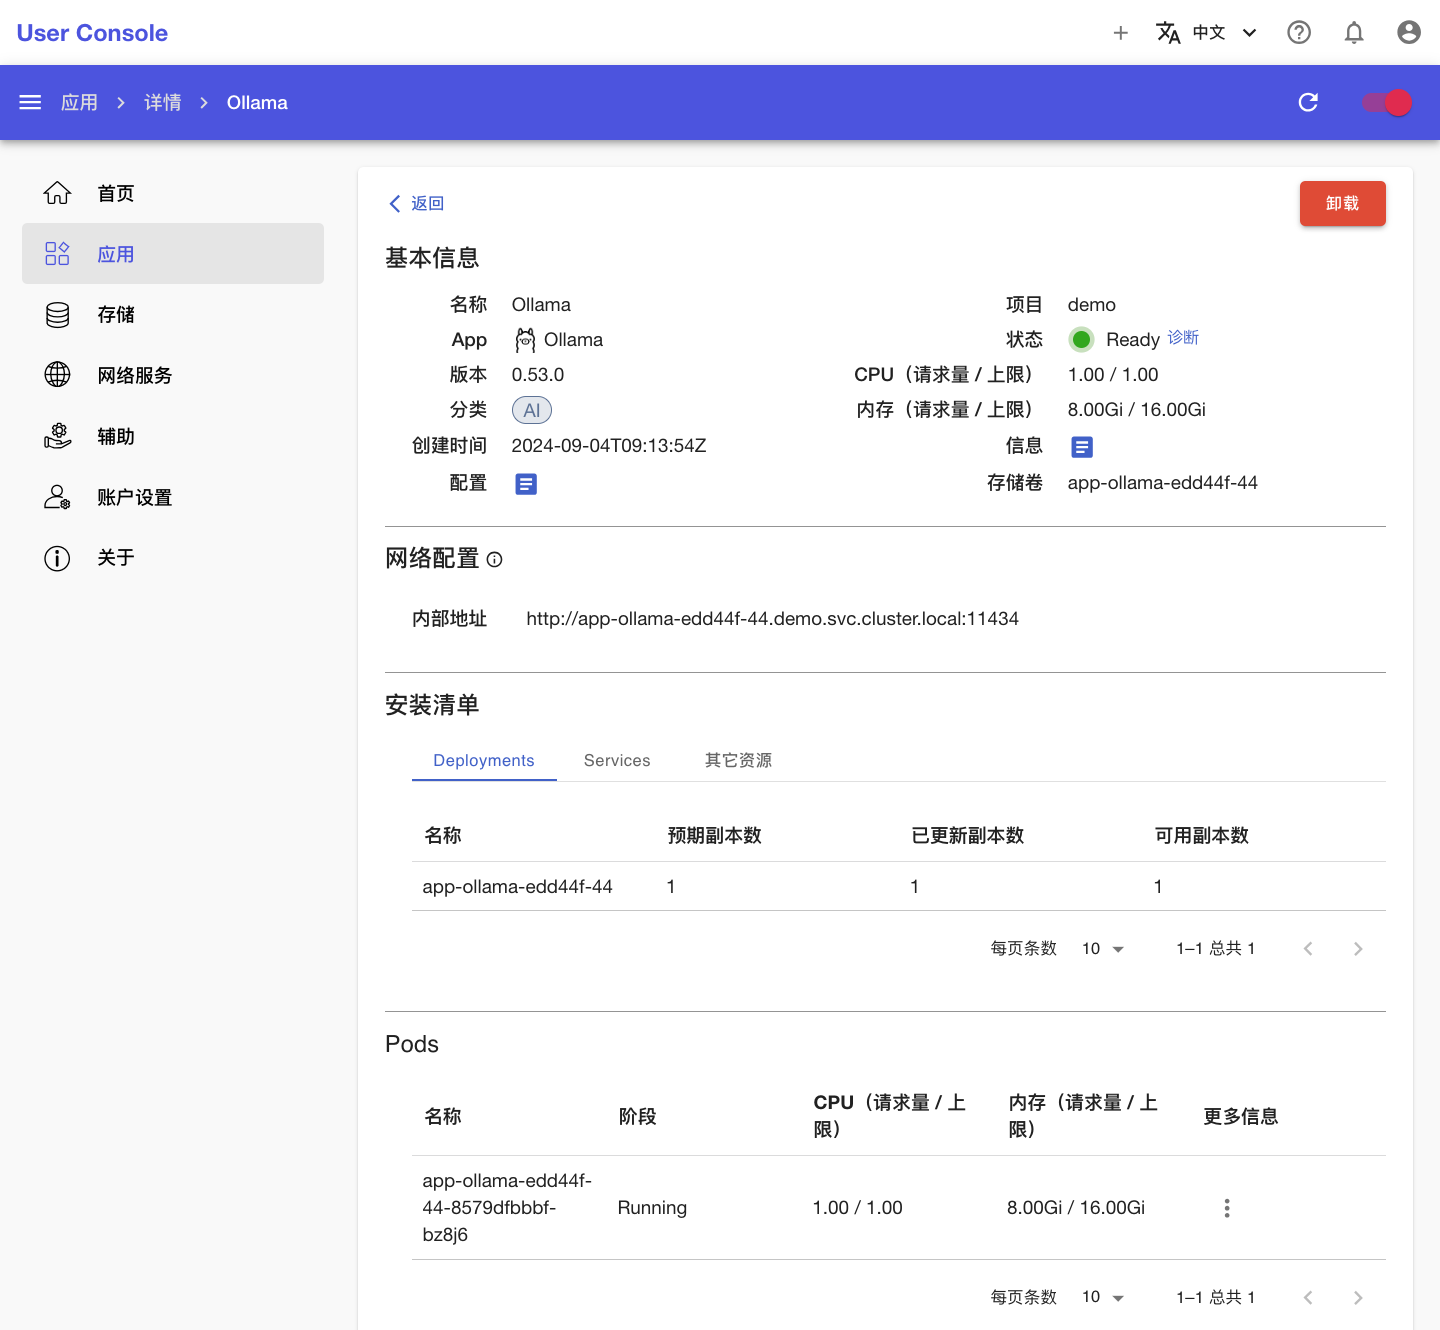Click the Running phase cell
The height and width of the screenshot is (1330, 1440).
click(x=652, y=1208)
